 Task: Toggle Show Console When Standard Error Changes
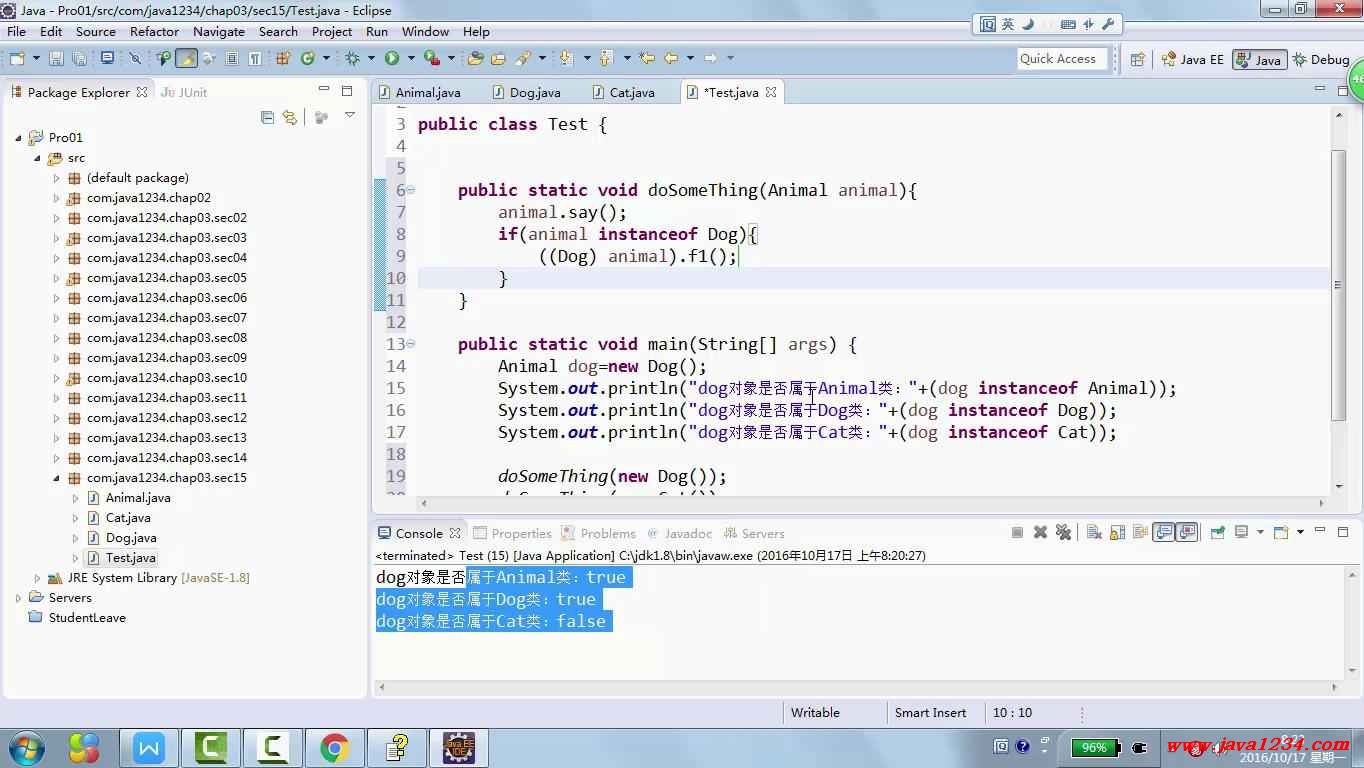1187,532
